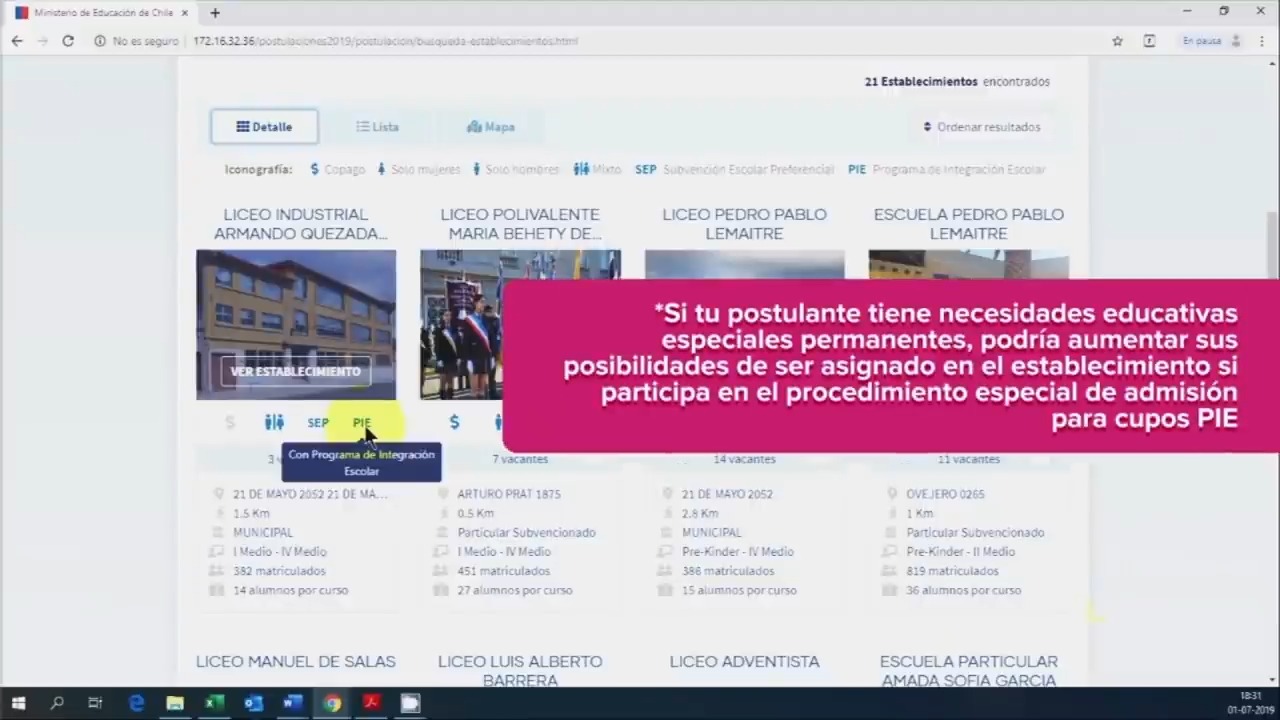The width and height of the screenshot is (1280, 720).
Task: Click the 'ARTURO PRAT 1875' address
Action: (509, 494)
